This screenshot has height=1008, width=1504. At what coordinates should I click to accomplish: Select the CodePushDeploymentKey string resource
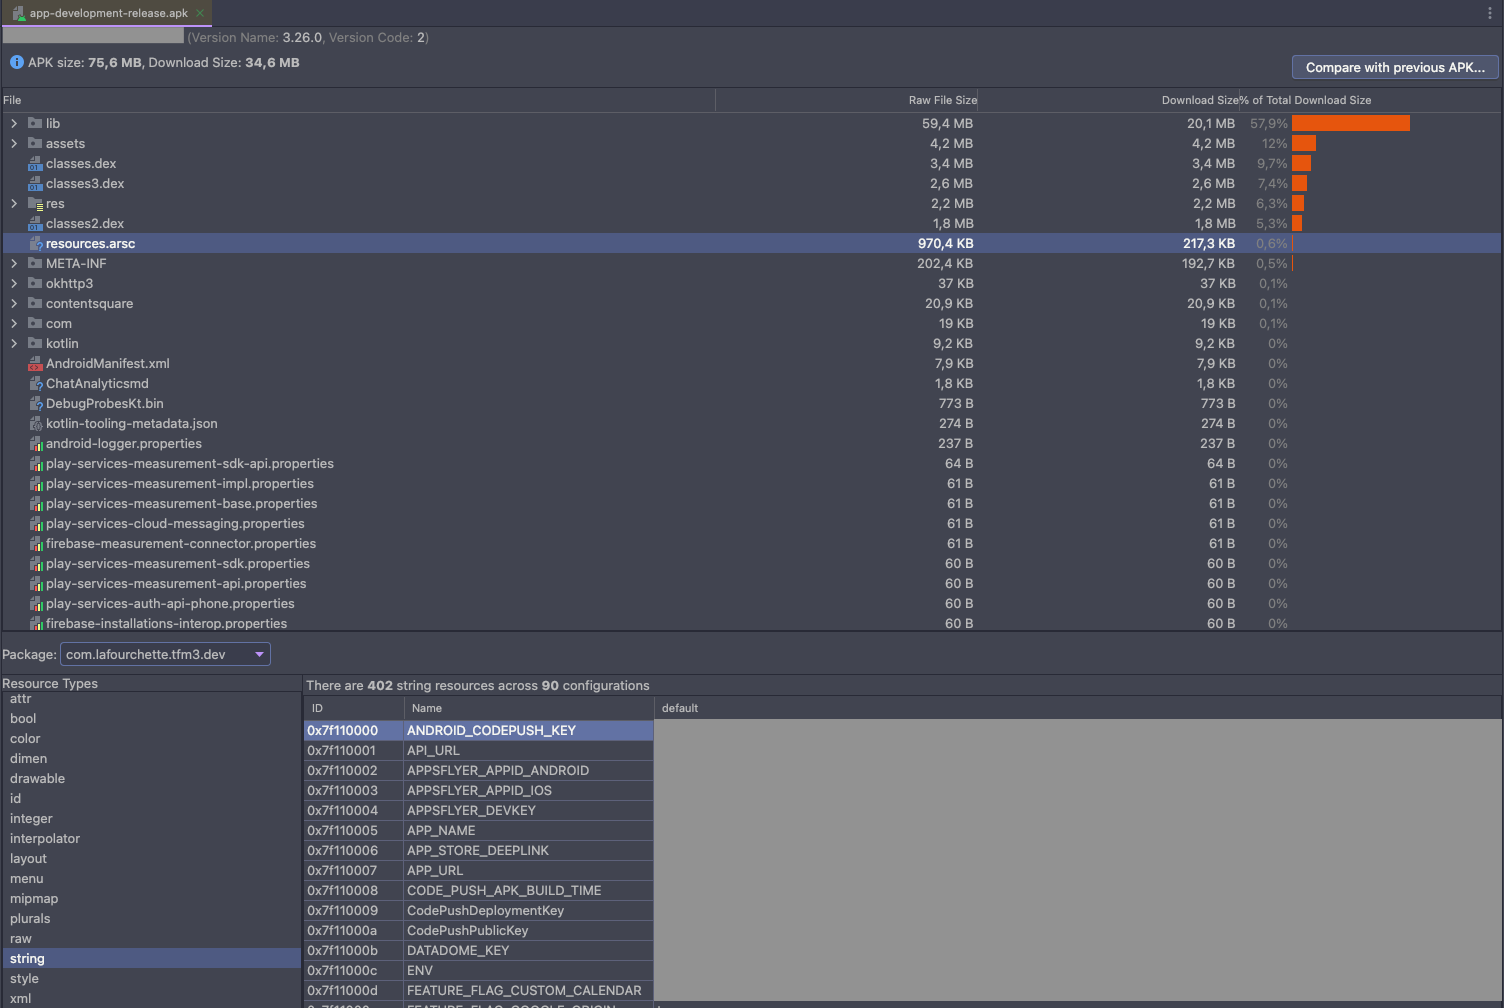pyautogui.click(x=479, y=911)
